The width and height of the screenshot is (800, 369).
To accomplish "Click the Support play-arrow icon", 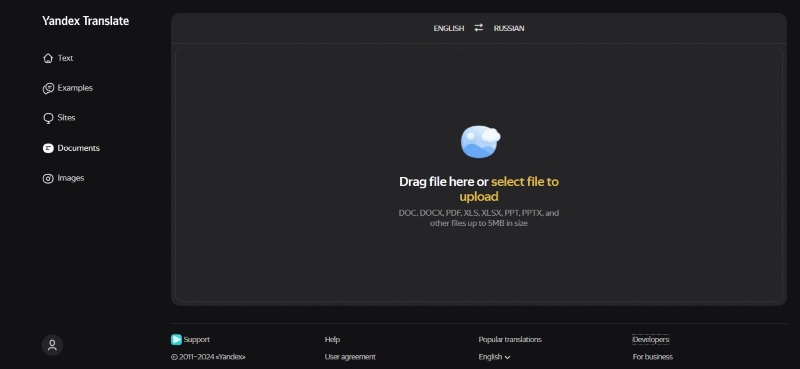I will click(176, 339).
